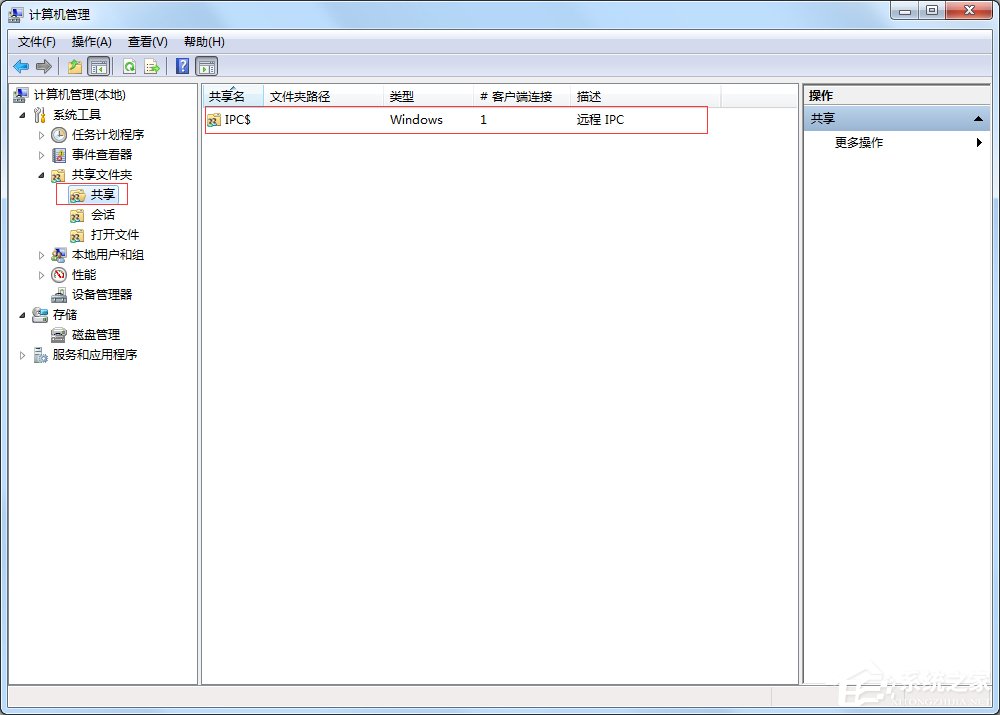Expand the 服务和应用程序 tree node
1000x715 pixels.
22,354
